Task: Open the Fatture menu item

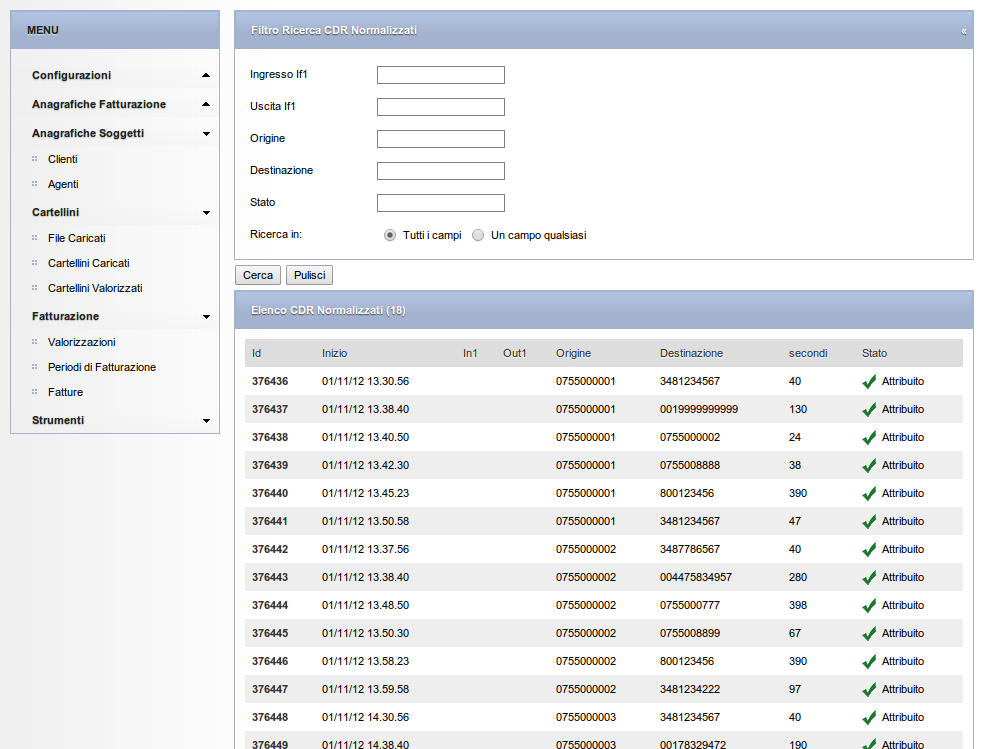Action: tap(65, 393)
